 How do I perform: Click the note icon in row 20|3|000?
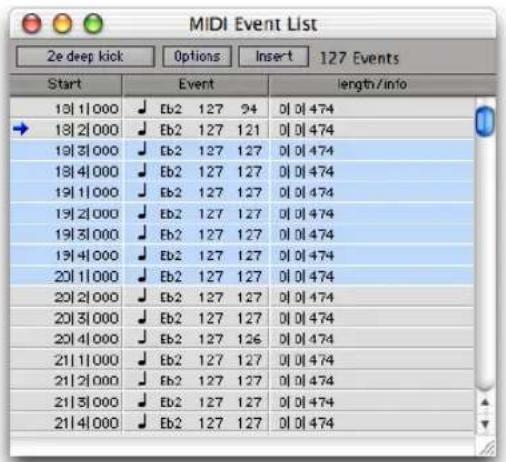[142, 317]
